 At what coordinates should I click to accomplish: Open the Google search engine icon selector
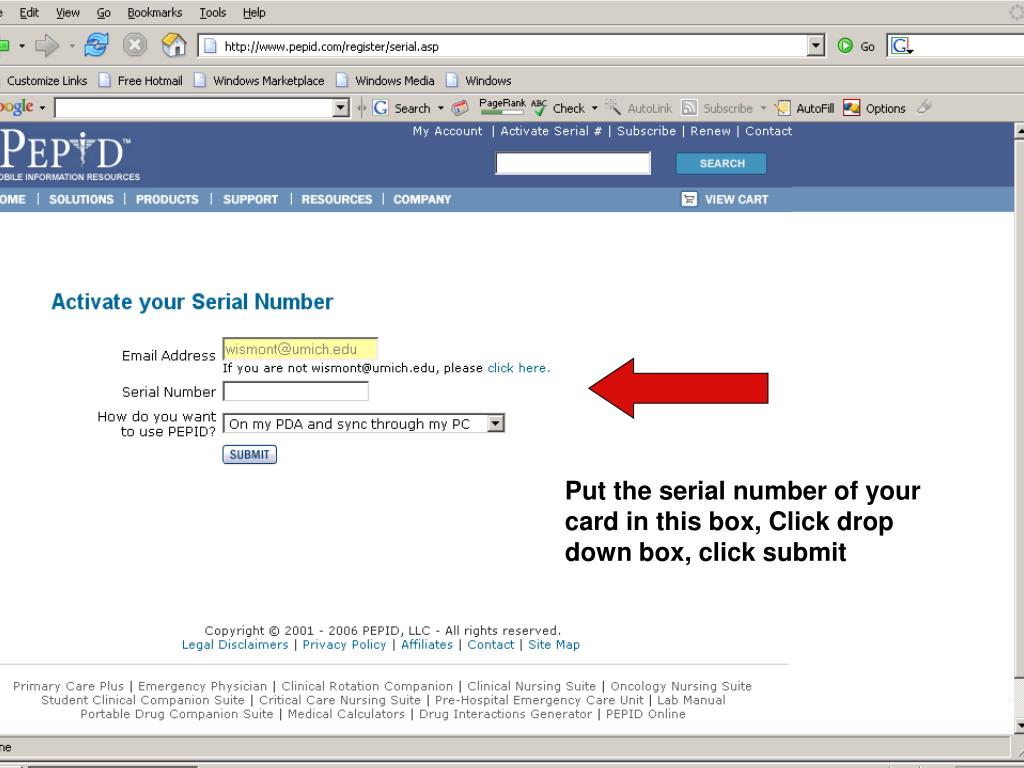tap(901, 46)
